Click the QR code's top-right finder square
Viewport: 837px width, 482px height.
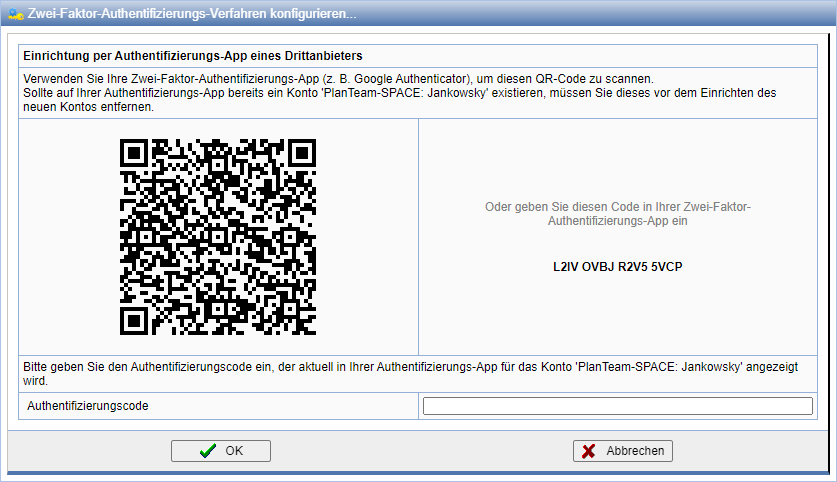point(299,155)
